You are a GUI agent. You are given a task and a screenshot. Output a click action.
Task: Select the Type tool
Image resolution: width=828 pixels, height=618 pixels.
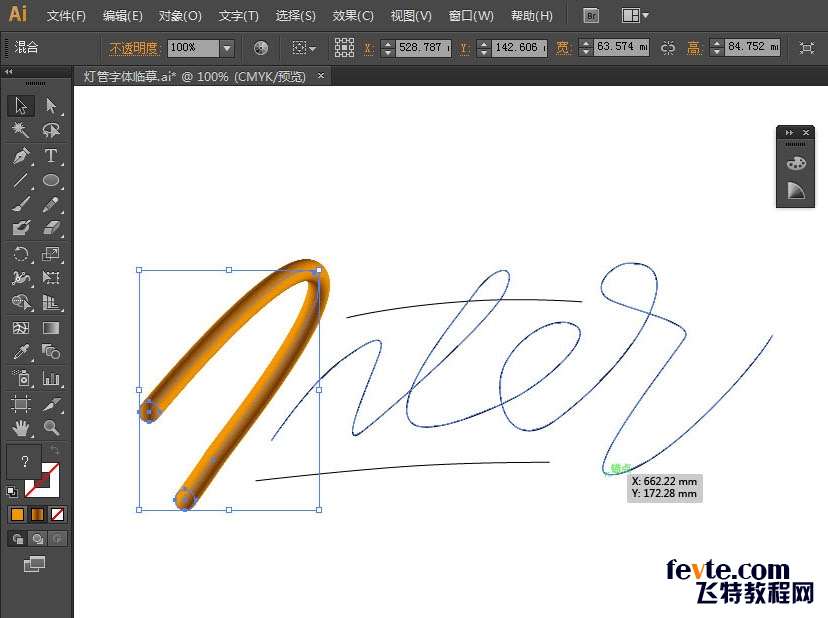51,156
